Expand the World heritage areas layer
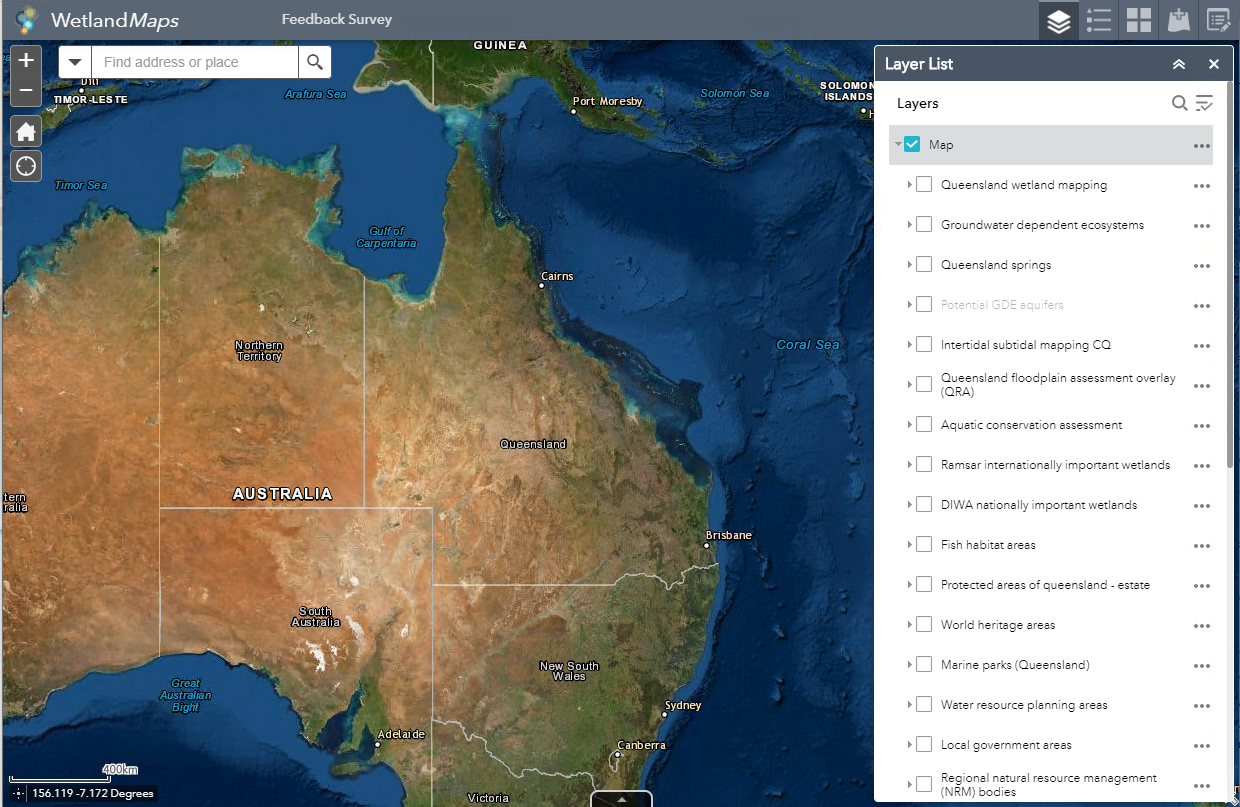Screen dimensions: 1240x807 coord(909,625)
